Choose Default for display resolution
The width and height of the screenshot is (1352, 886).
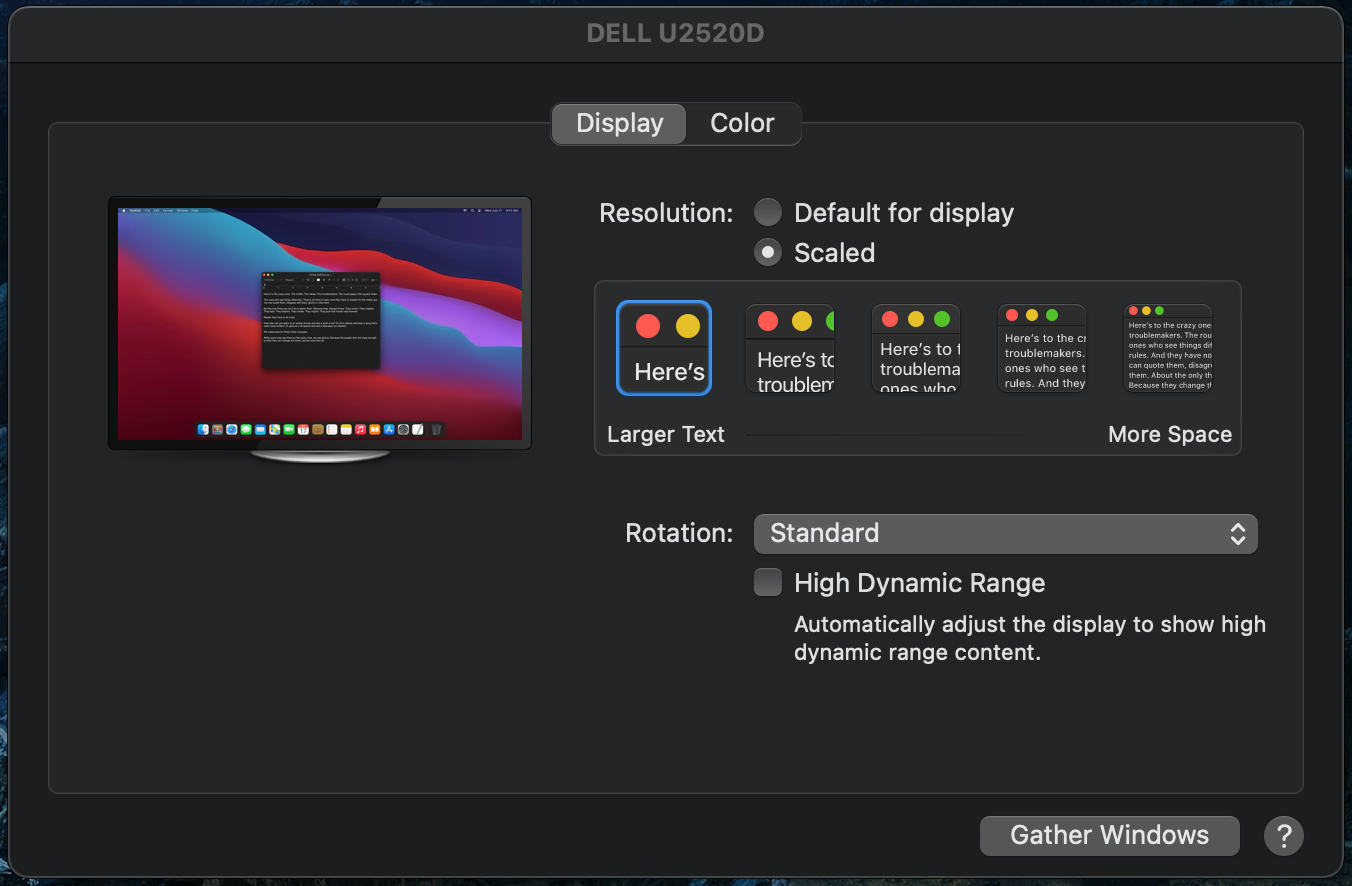click(x=767, y=212)
